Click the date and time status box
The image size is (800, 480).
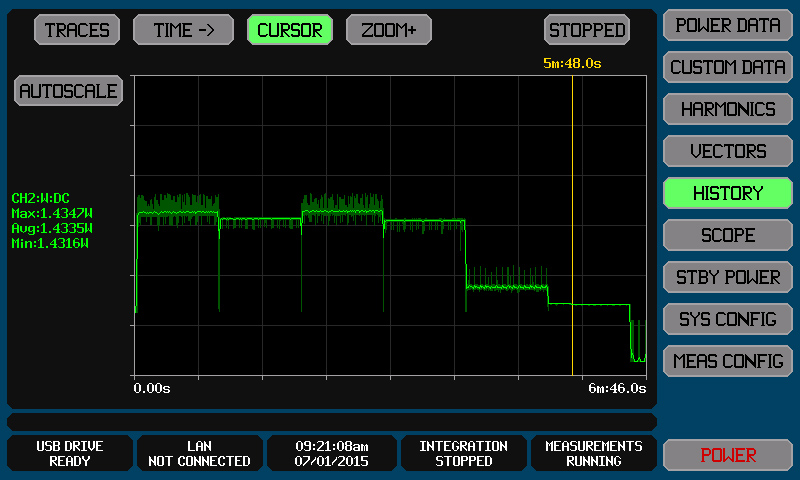coord(332,453)
